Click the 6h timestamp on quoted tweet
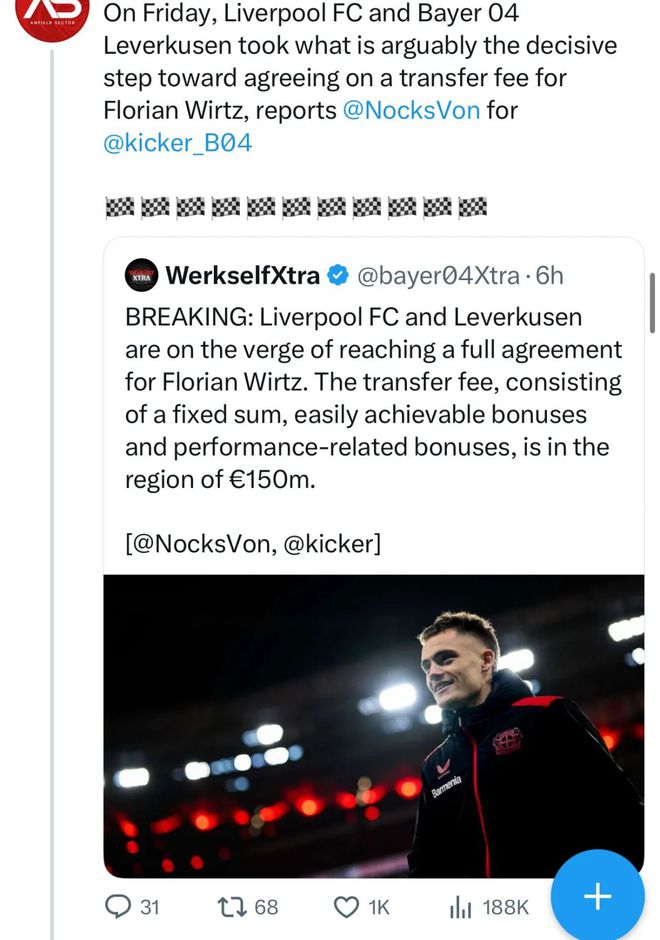The image size is (660, 940). (x=550, y=275)
